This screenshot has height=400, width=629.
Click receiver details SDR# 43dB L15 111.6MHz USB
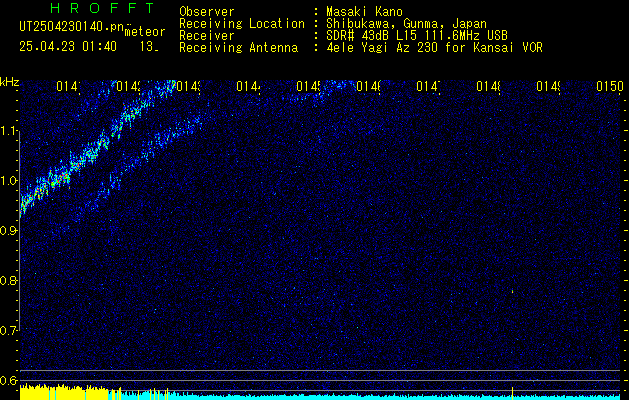click(x=417, y=36)
